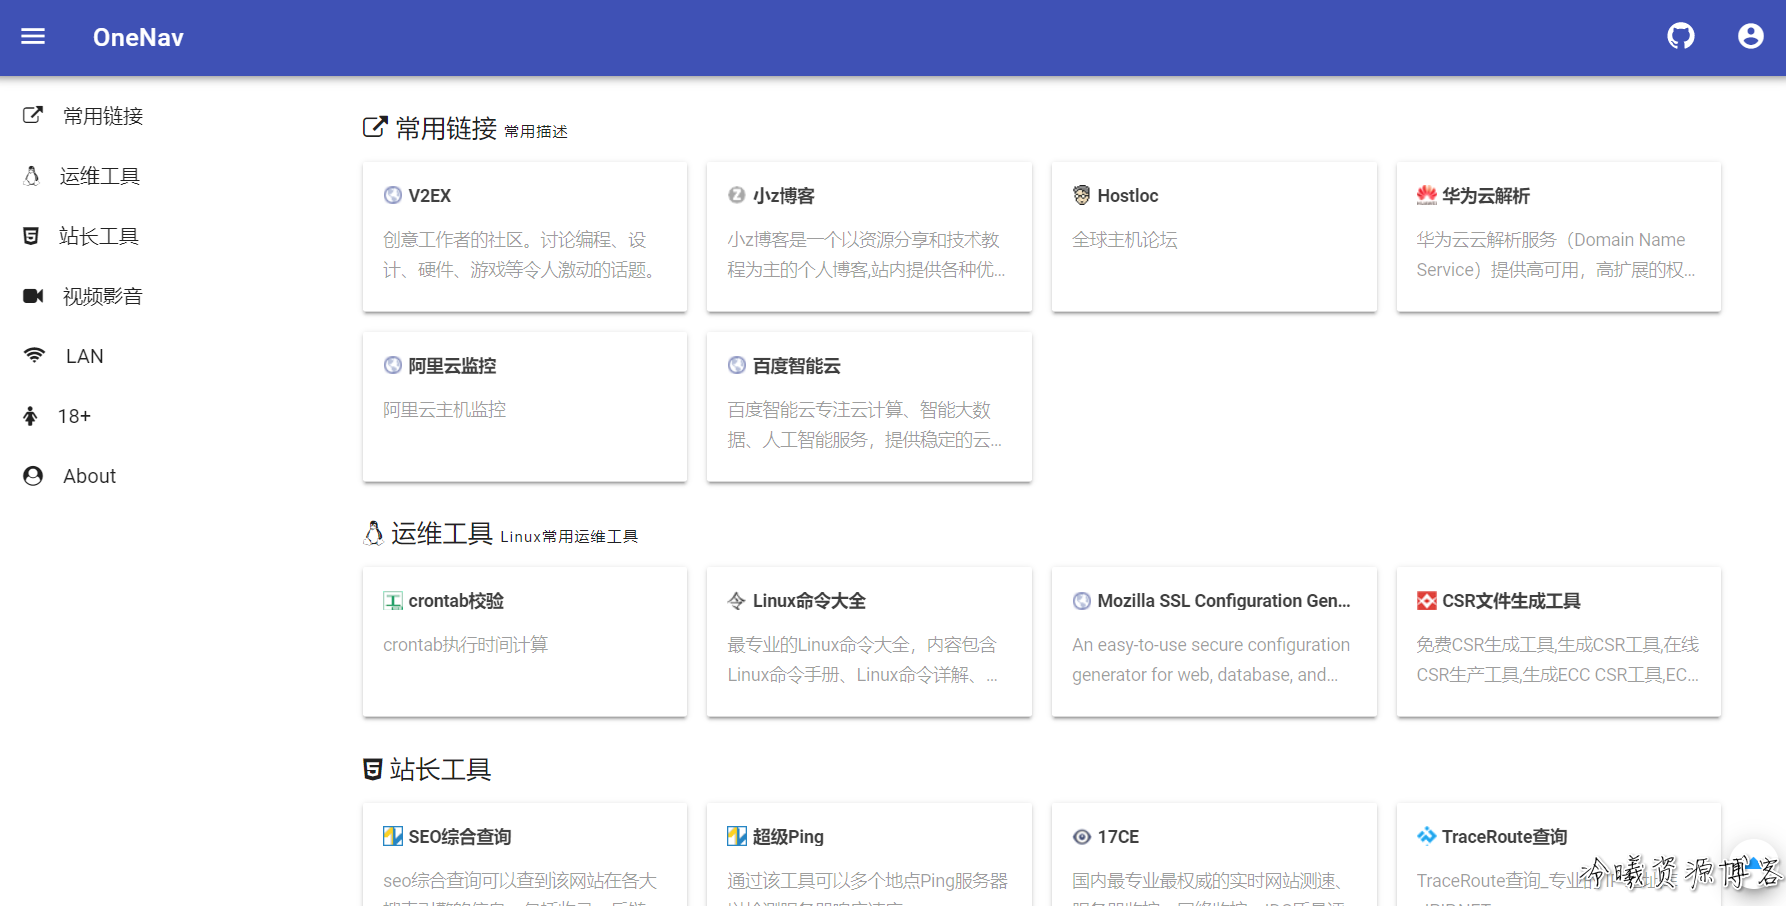
Task: Click the 常用描述 subtitle text
Action: pos(536,132)
